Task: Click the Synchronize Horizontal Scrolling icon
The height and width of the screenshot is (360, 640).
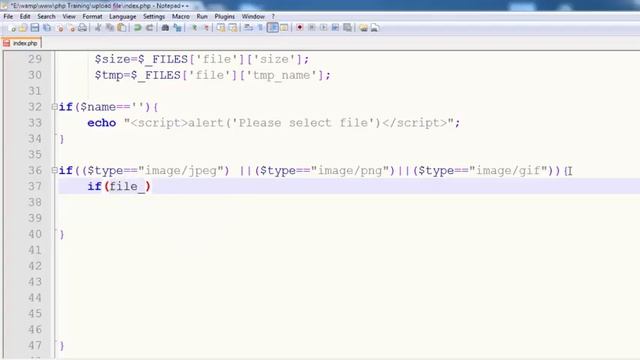Action: point(233,28)
